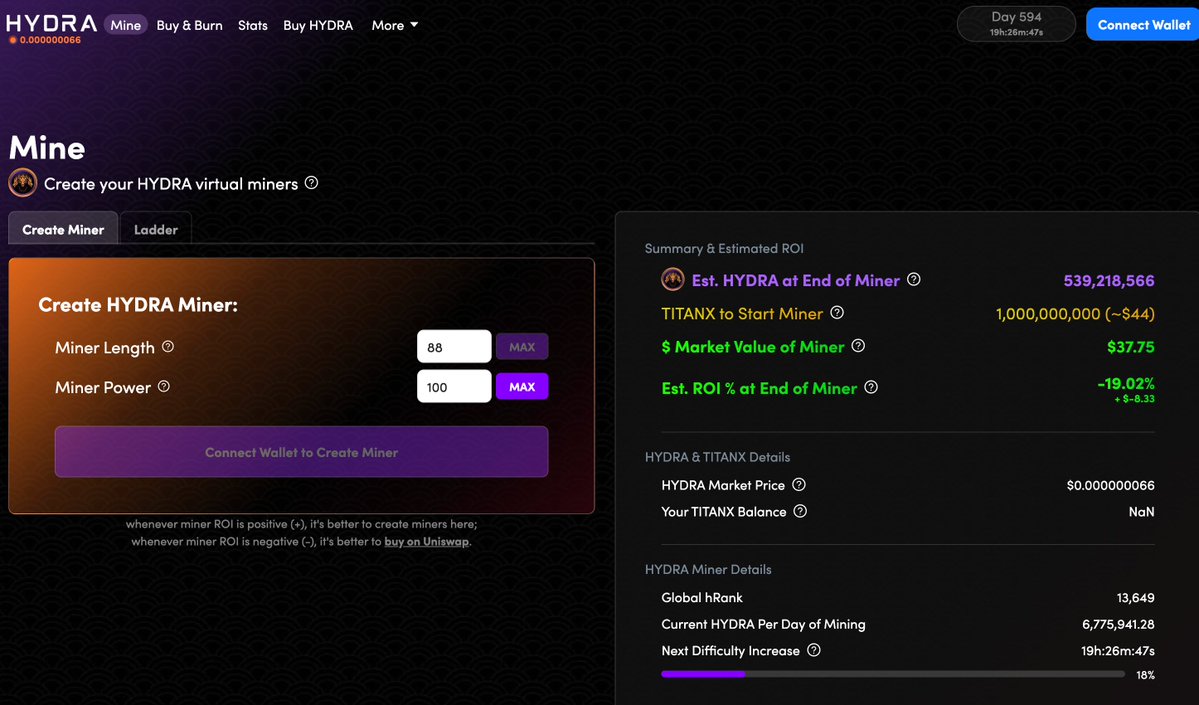Focus the Miner Length input field

click(x=454, y=346)
